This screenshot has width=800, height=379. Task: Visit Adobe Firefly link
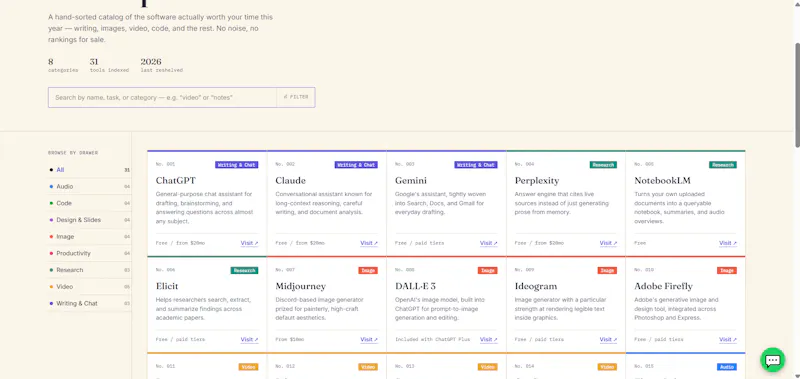tap(728, 340)
